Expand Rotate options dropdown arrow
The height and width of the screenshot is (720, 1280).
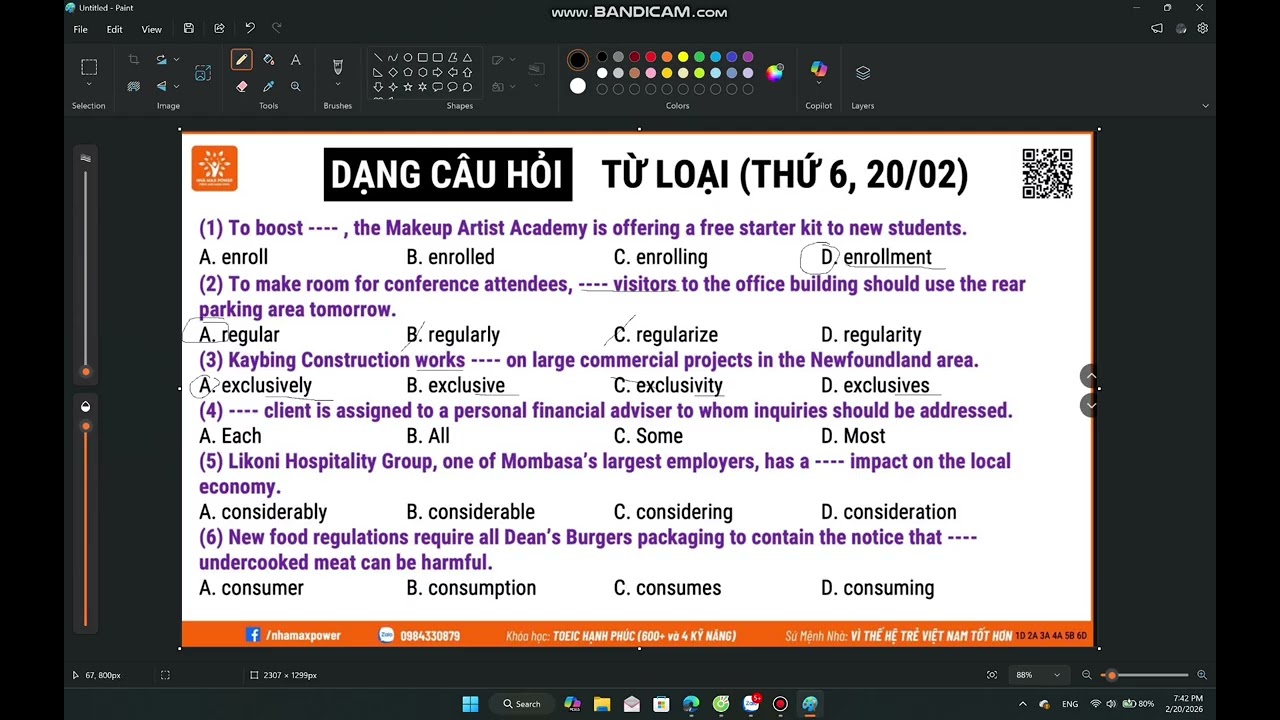pos(176,60)
